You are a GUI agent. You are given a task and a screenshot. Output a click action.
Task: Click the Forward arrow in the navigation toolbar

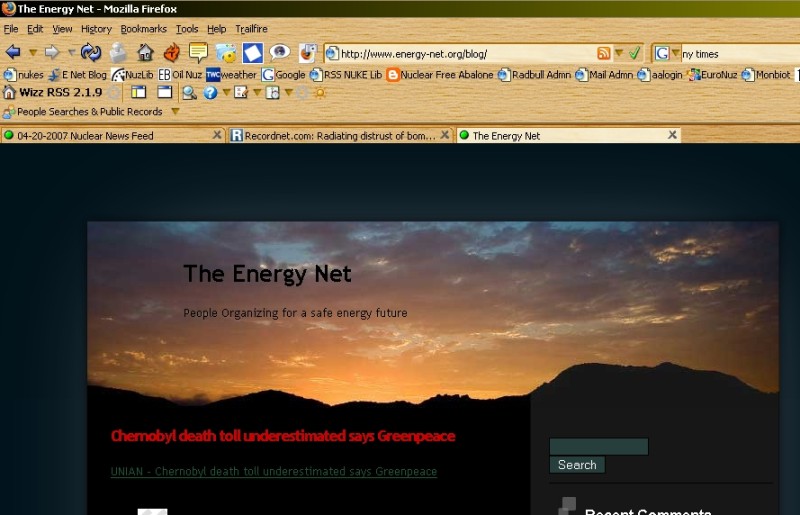tap(52, 52)
